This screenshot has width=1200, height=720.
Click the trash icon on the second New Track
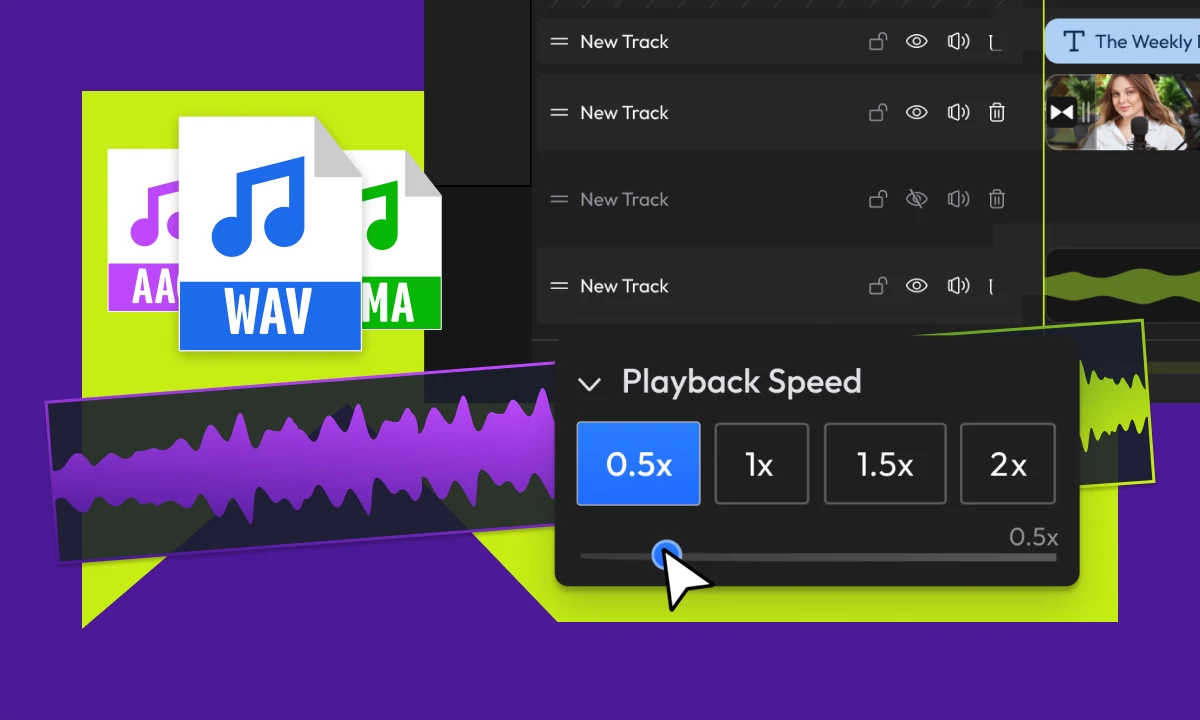pyautogui.click(x=997, y=112)
